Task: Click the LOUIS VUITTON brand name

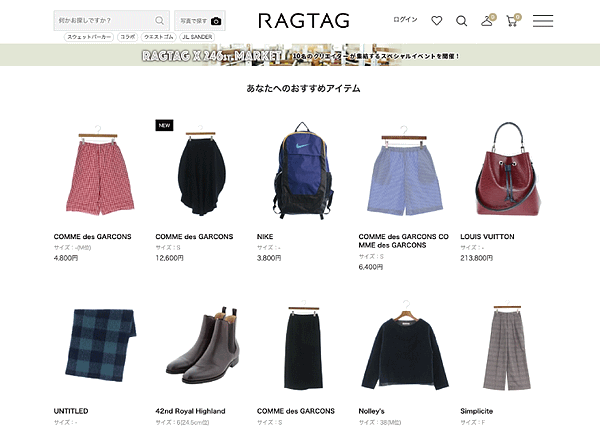Action: pos(487,237)
